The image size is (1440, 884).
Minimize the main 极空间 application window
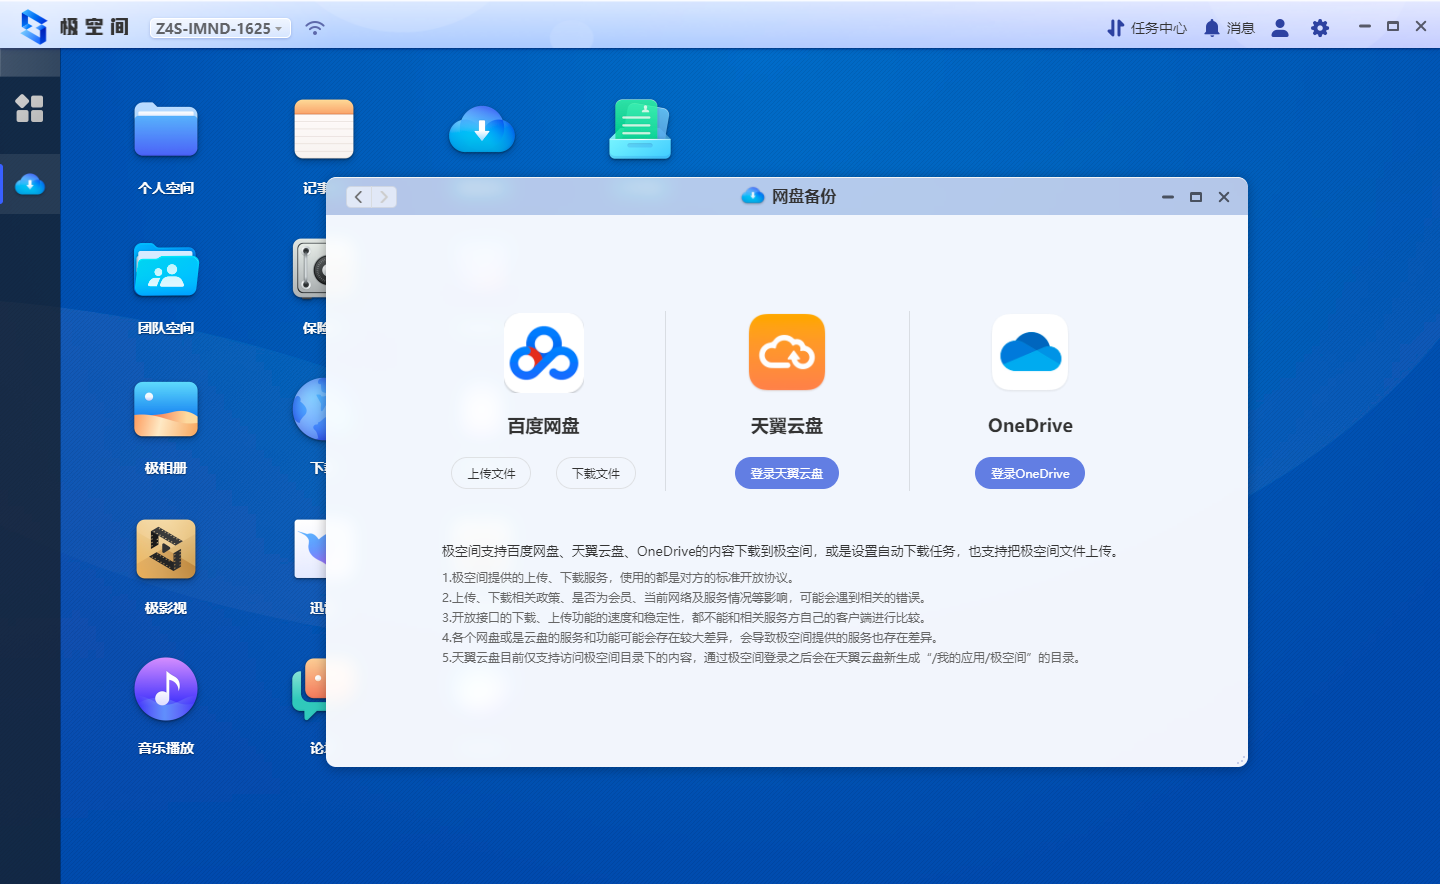[x=1364, y=26]
